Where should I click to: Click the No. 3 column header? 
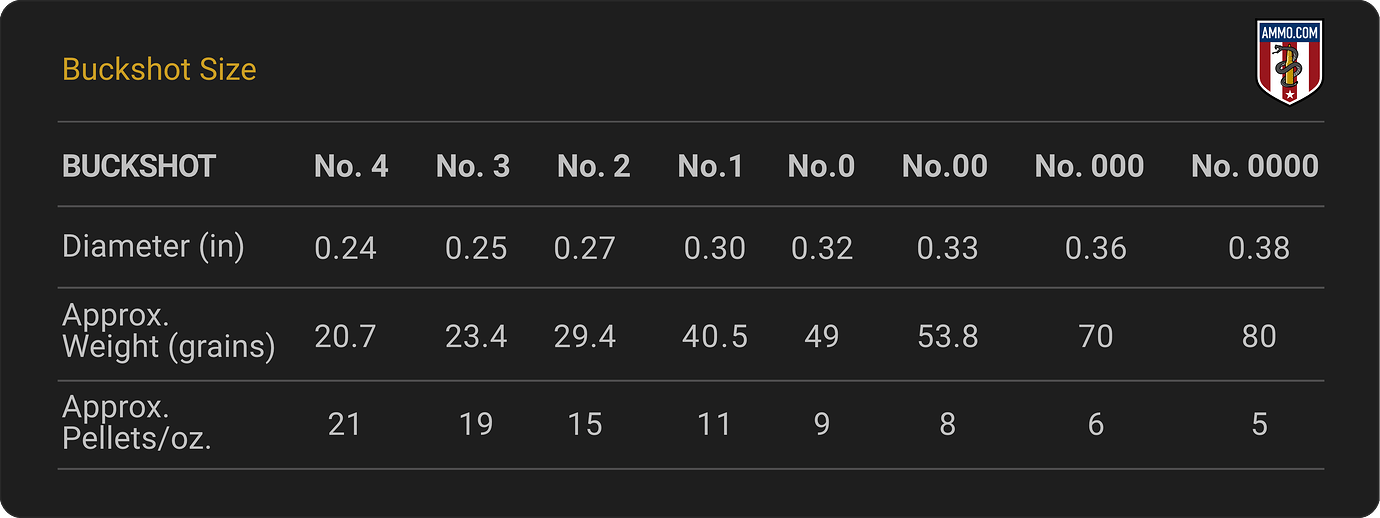coord(473,166)
